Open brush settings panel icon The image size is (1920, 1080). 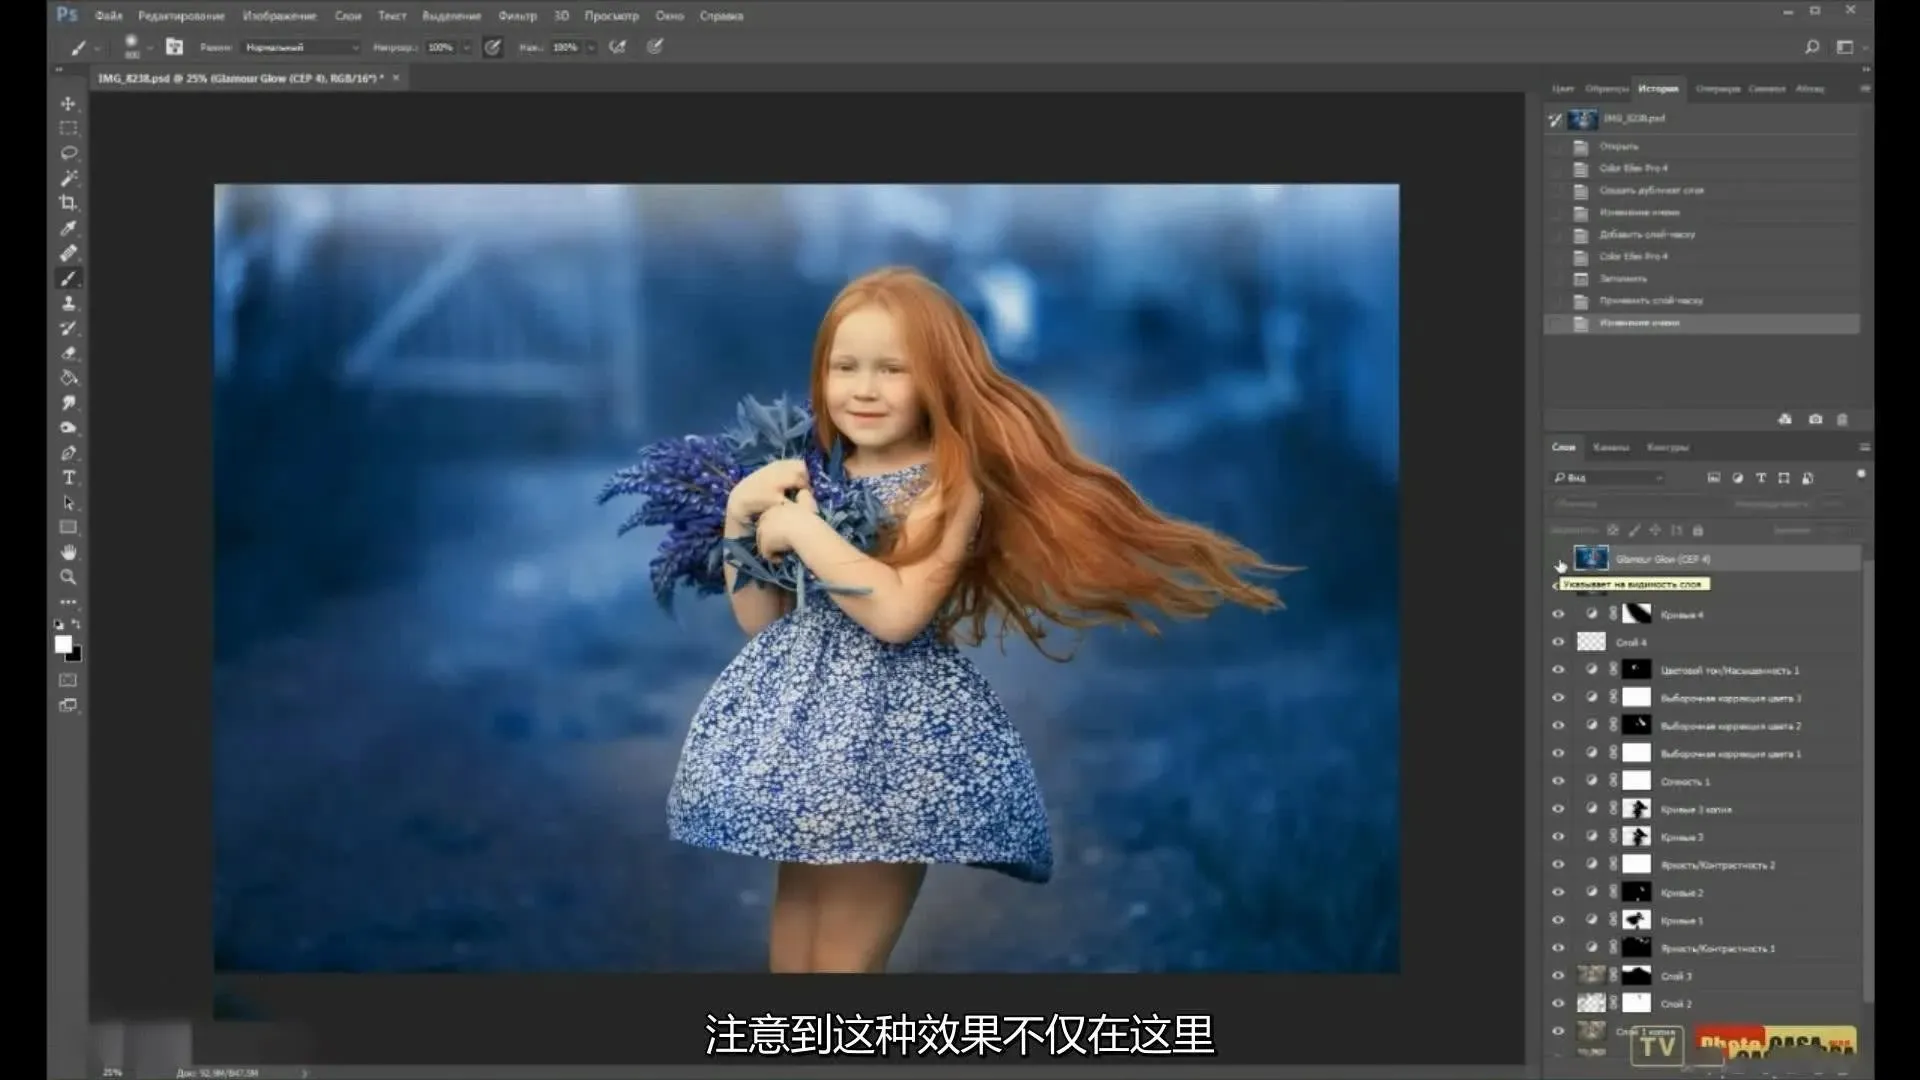(174, 47)
